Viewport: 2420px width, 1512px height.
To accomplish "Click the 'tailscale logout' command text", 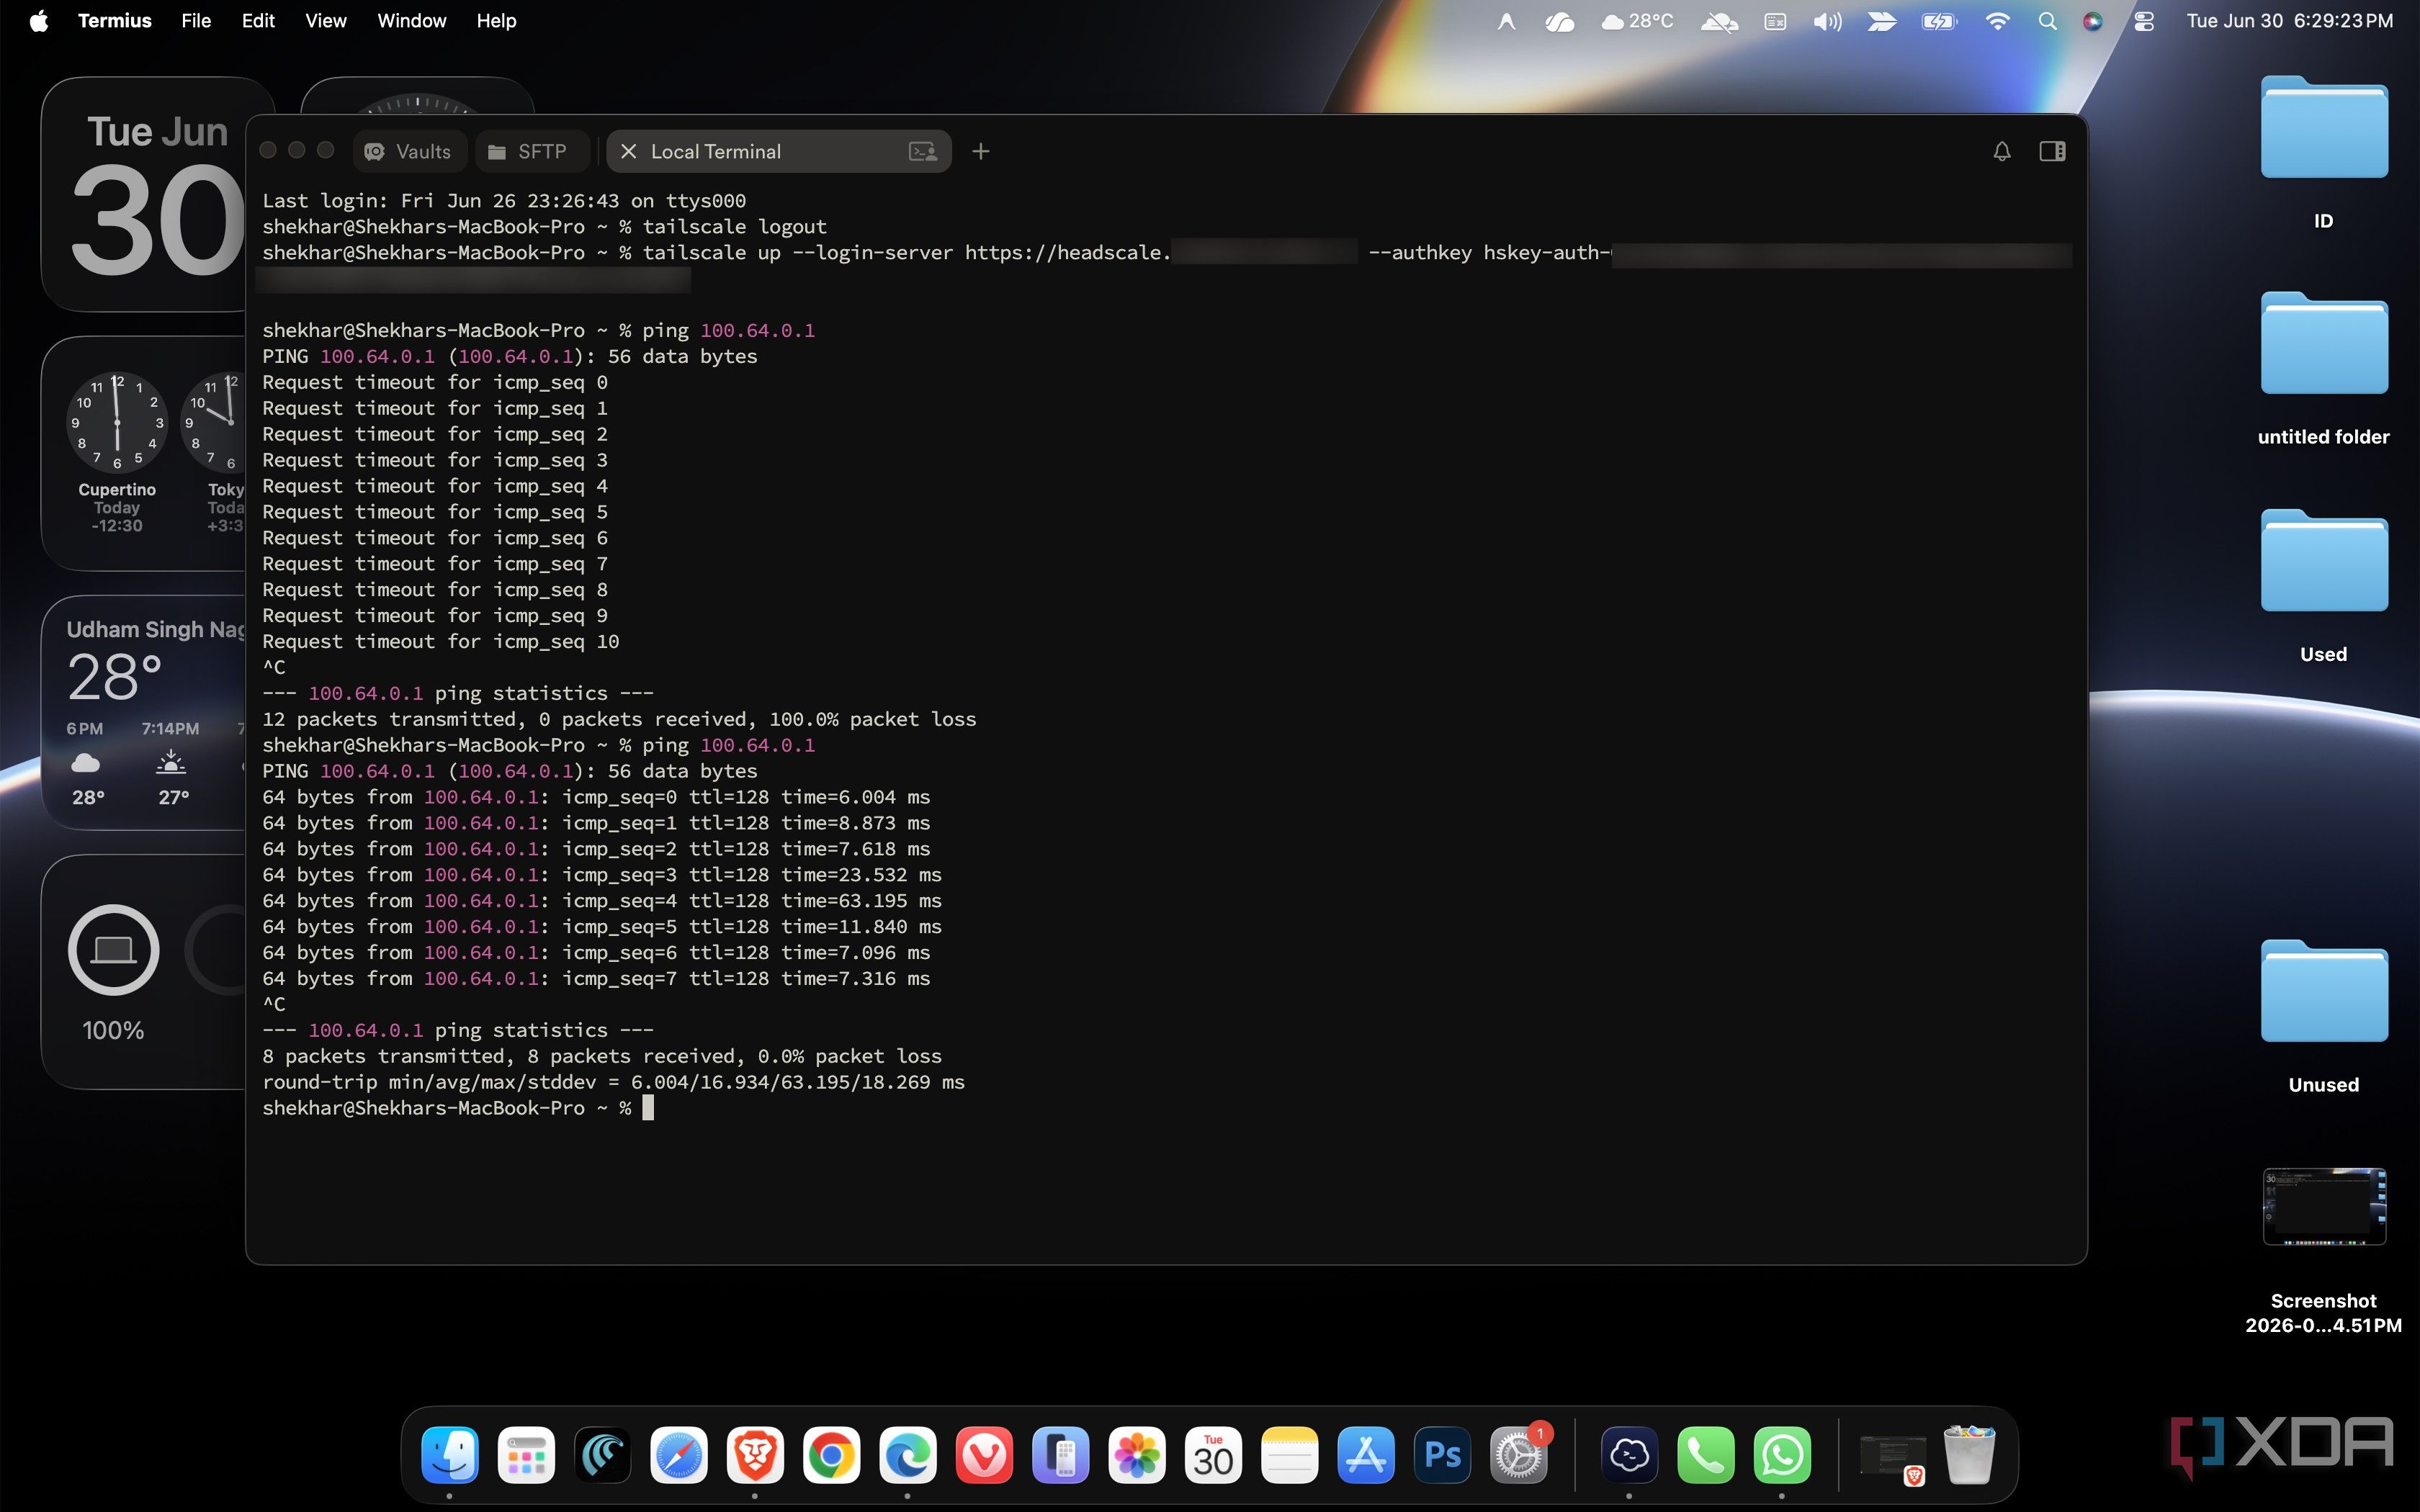I will [735, 227].
